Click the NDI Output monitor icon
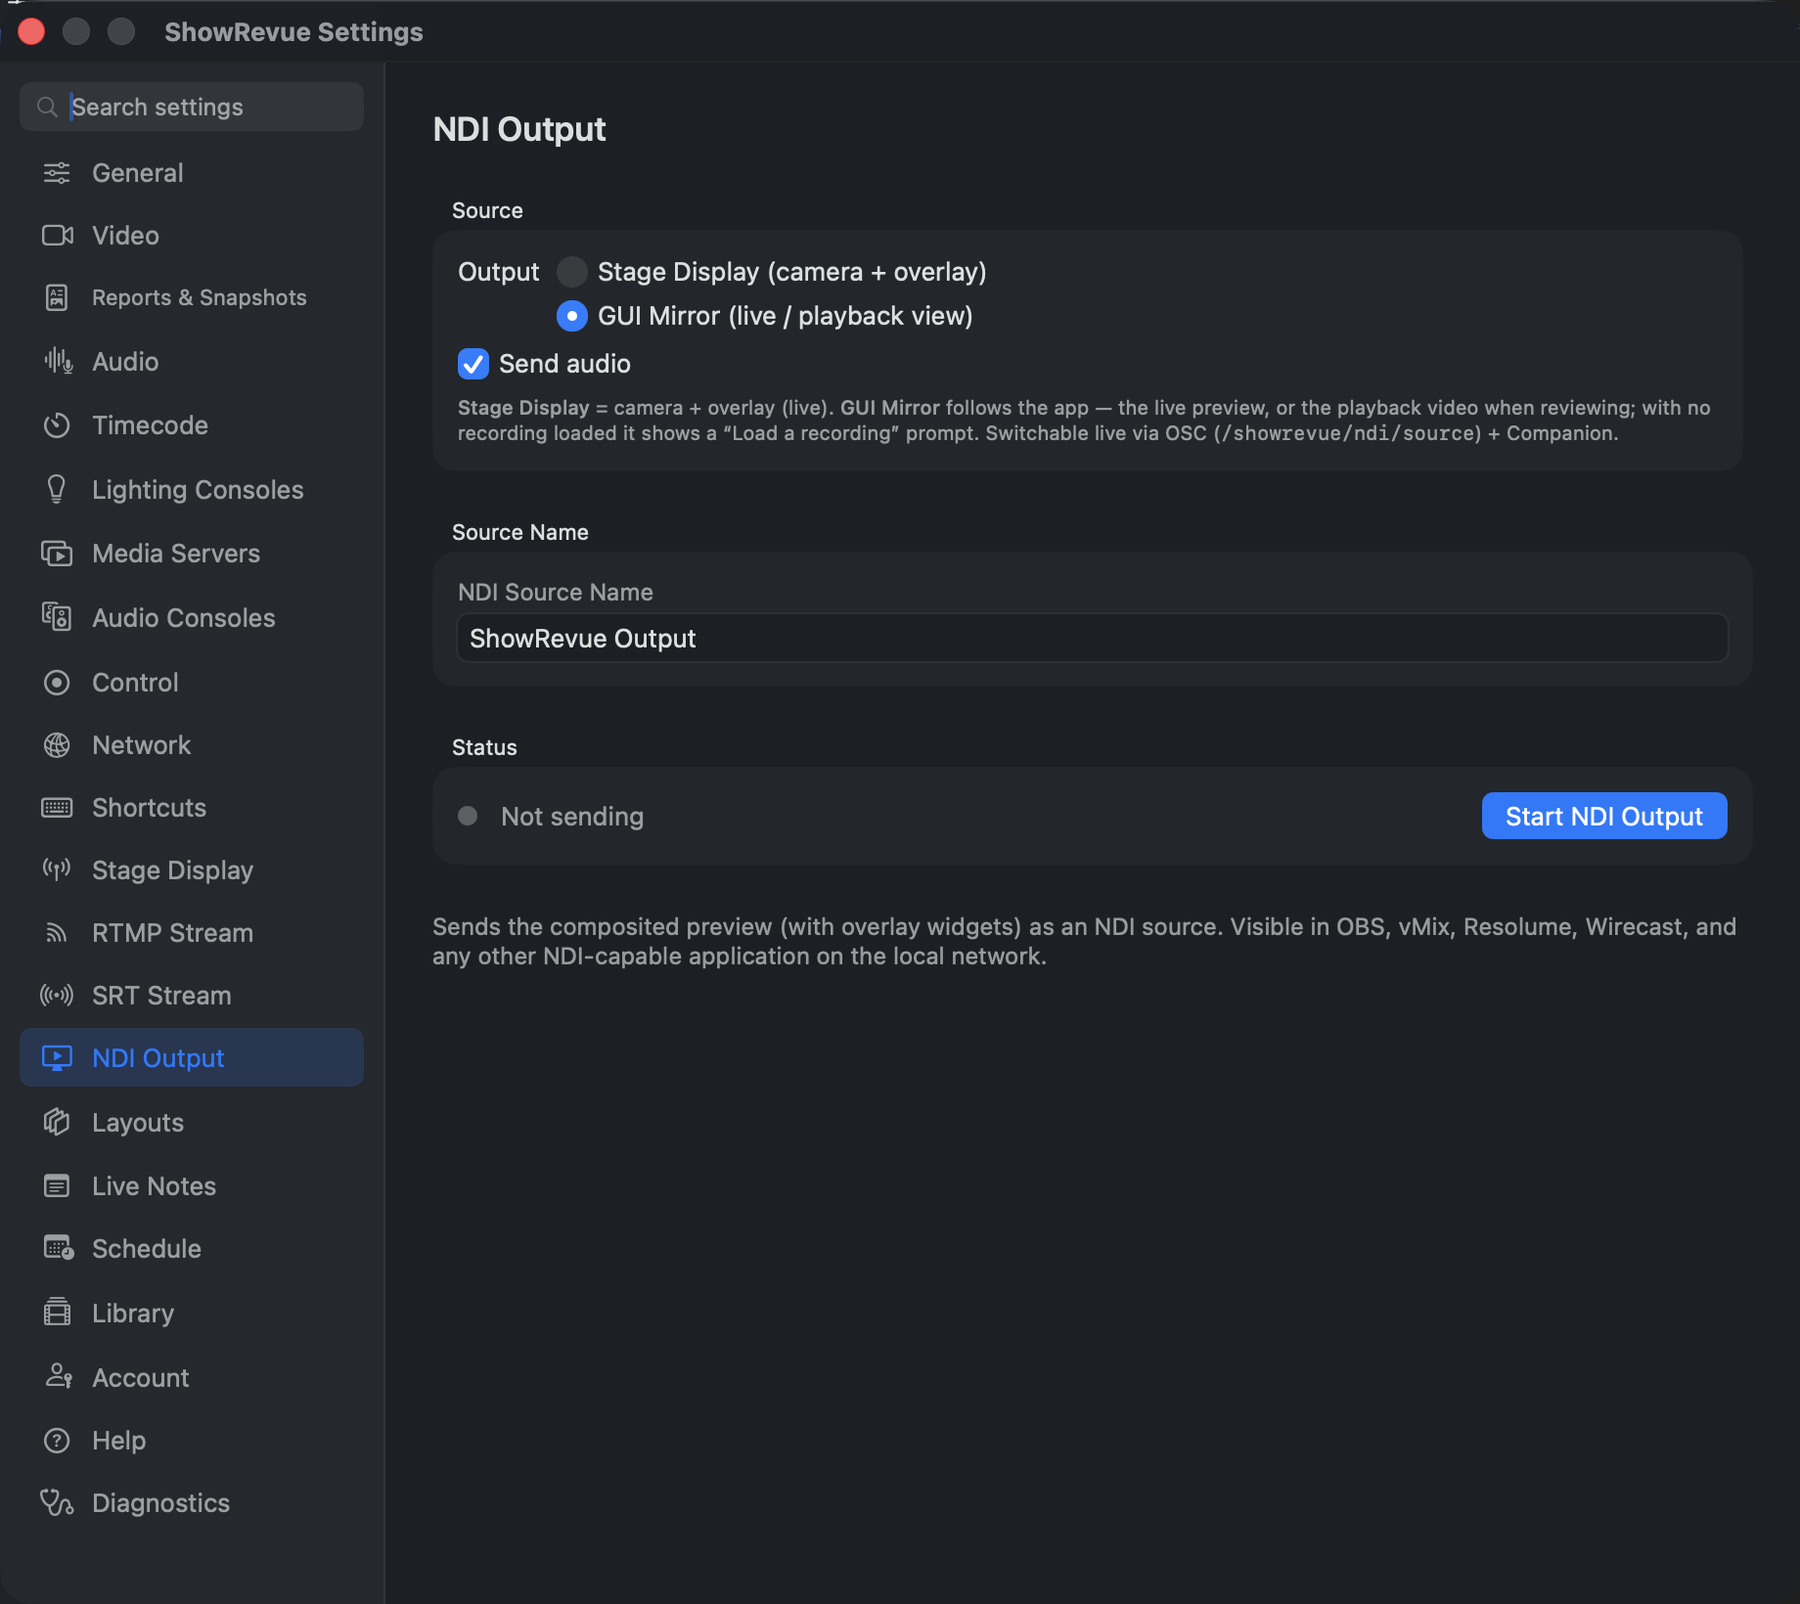This screenshot has width=1800, height=1604. pos(57,1058)
